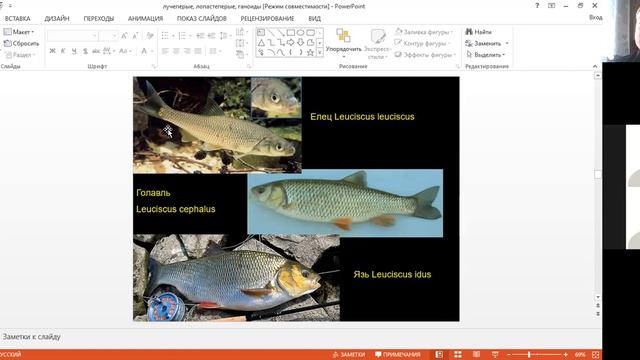The image size is (640, 360).
Task: Switch to Slide Sorter view
Action: pyautogui.click(x=458, y=355)
